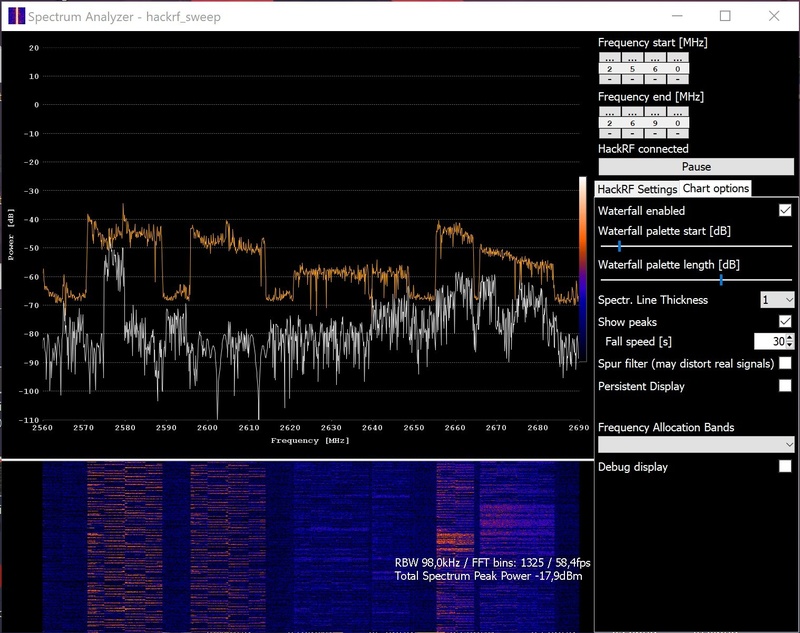Select the Chart options tab
Viewport: 800px width, 633px height.
point(715,188)
